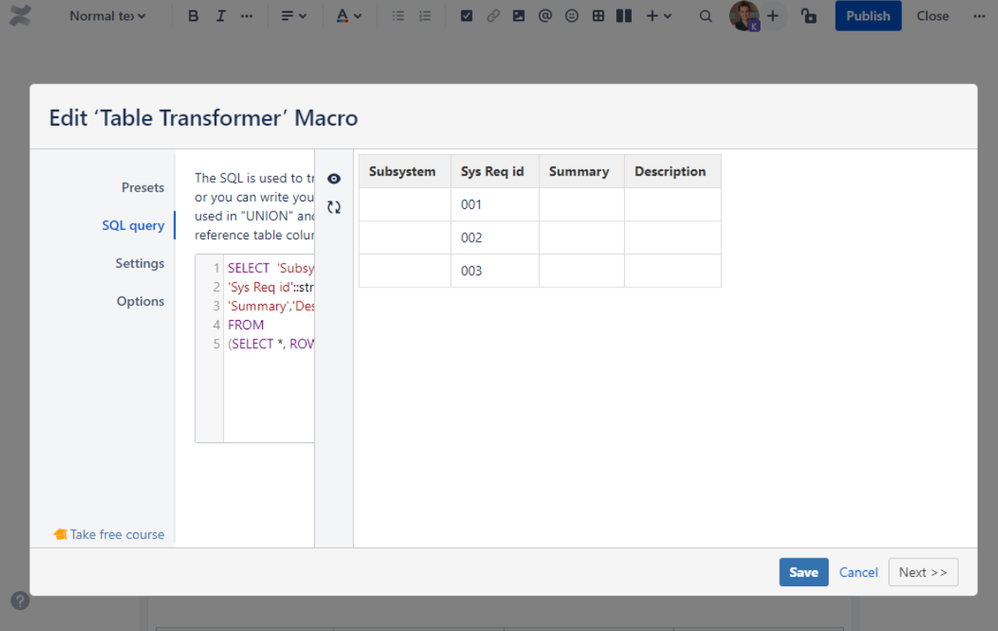Toggle the preview eye icon
998x631 pixels.
(334, 179)
